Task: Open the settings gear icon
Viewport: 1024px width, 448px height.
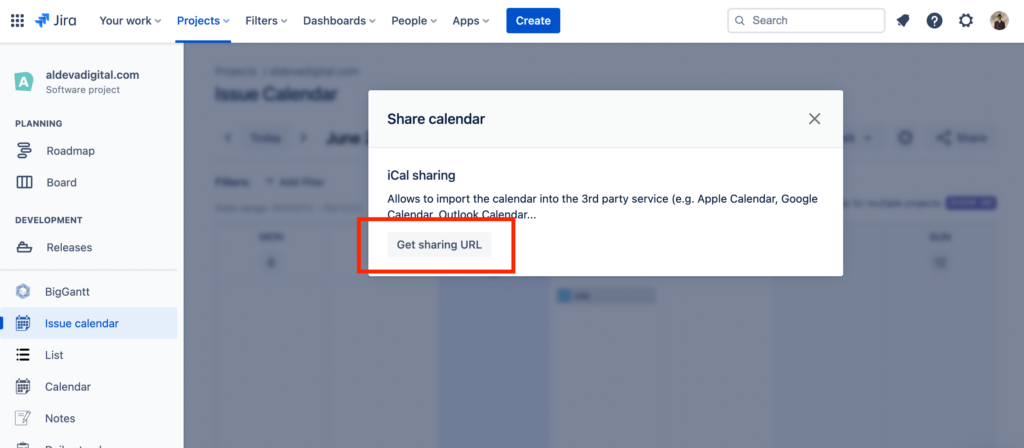Action: tap(966, 21)
